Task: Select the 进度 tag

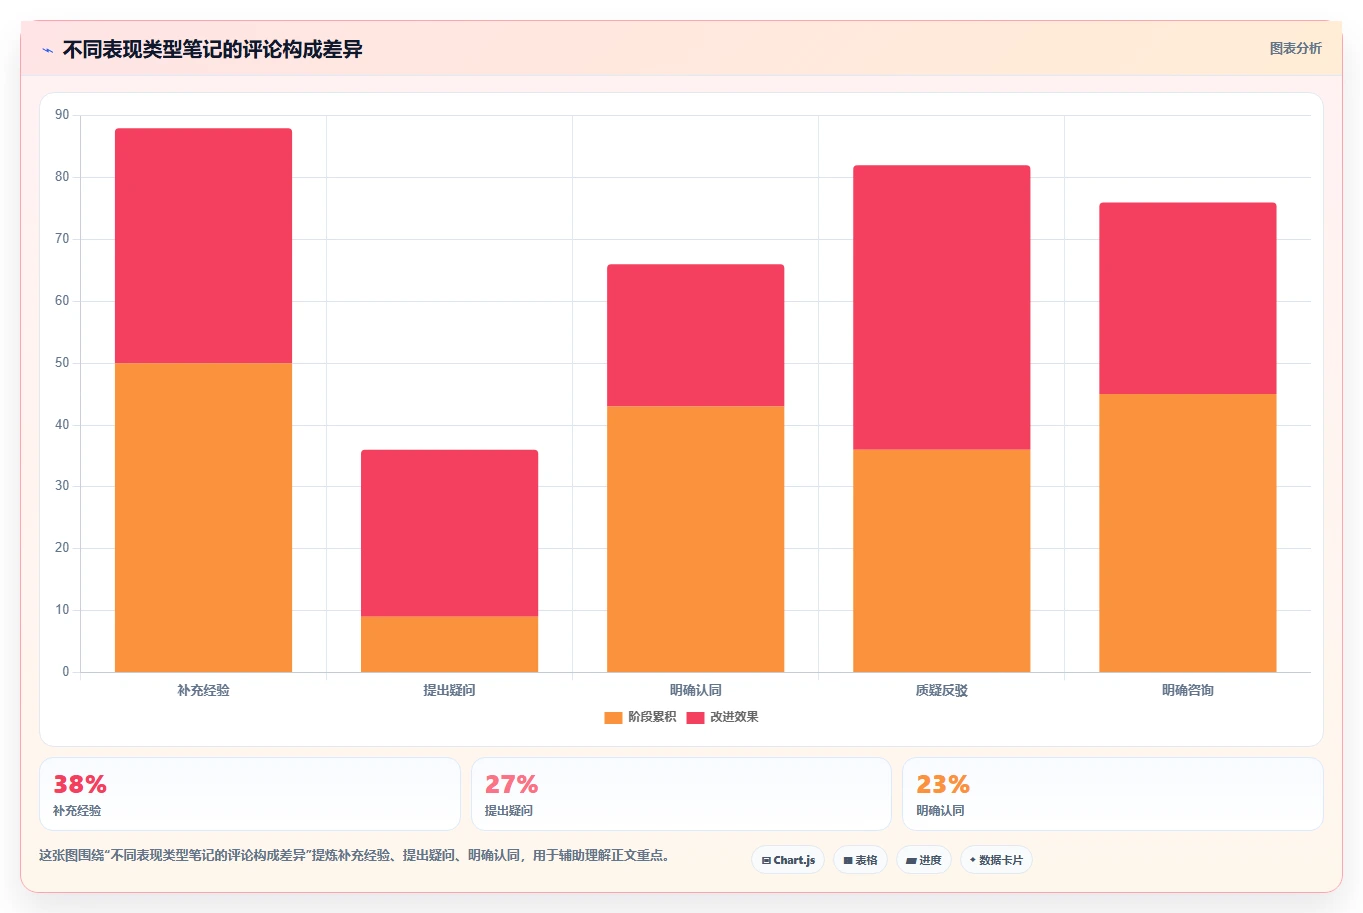Action: click(923, 860)
